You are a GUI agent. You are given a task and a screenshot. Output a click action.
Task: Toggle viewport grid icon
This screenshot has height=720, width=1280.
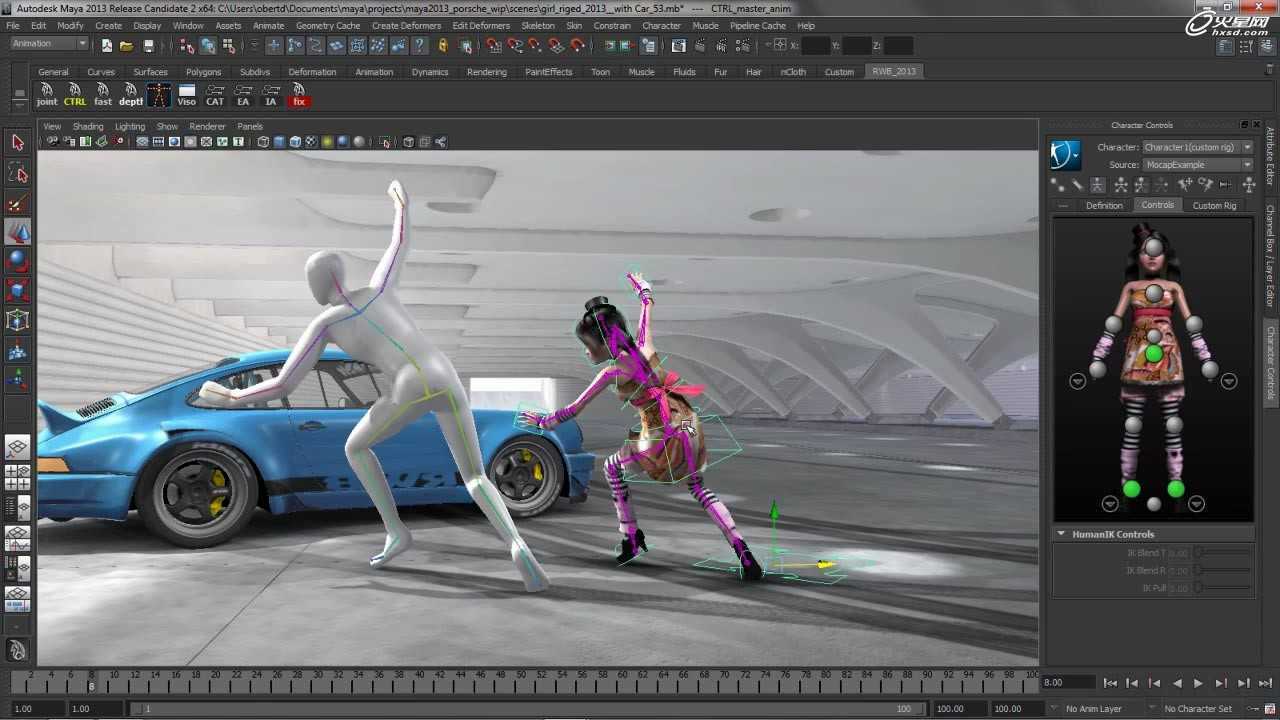[143, 142]
